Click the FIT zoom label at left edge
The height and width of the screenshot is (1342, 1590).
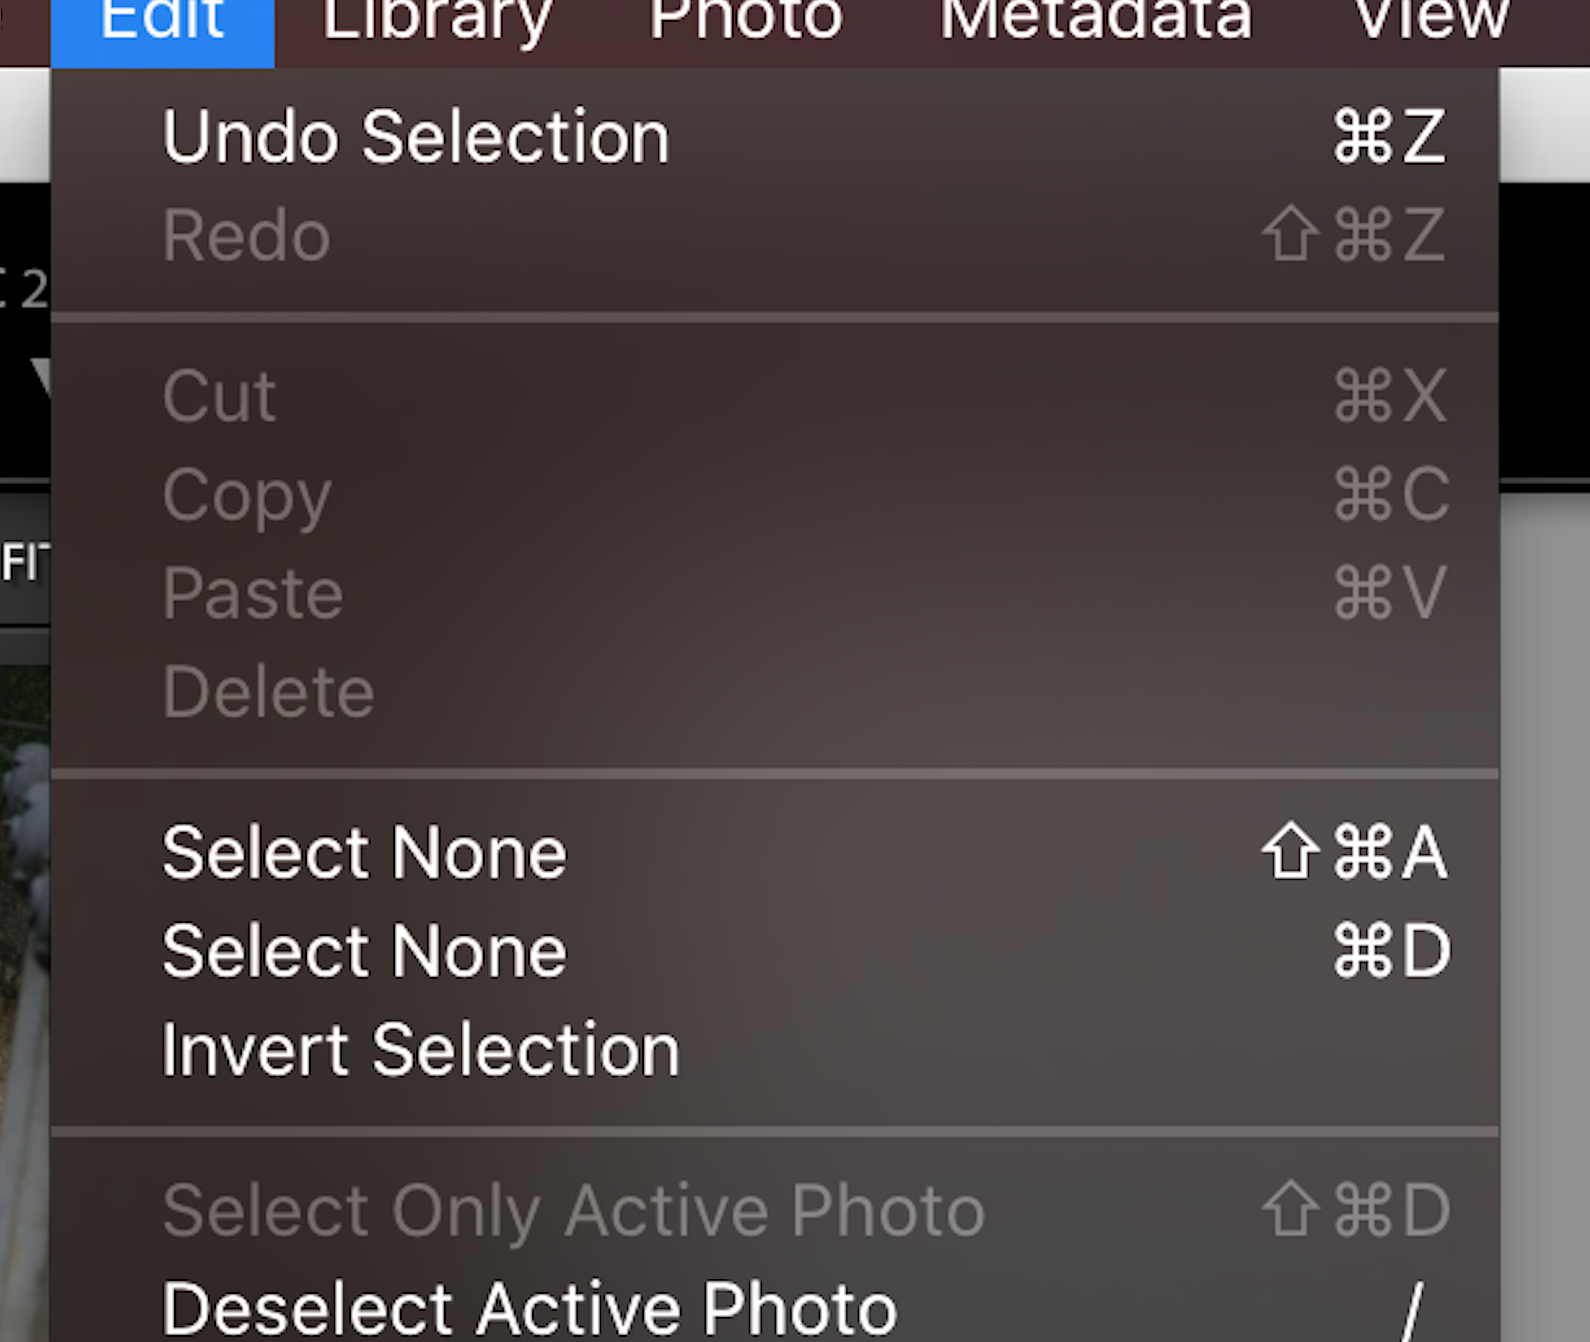tap(22, 562)
